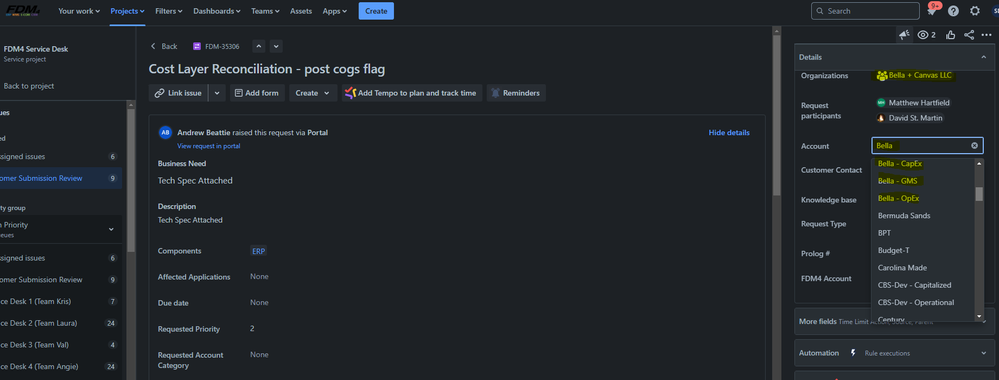Click the thumbs up vote icon
Image resolution: width=999 pixels, height=380 pixels.
pyautogui.click(x=951, y=35)
